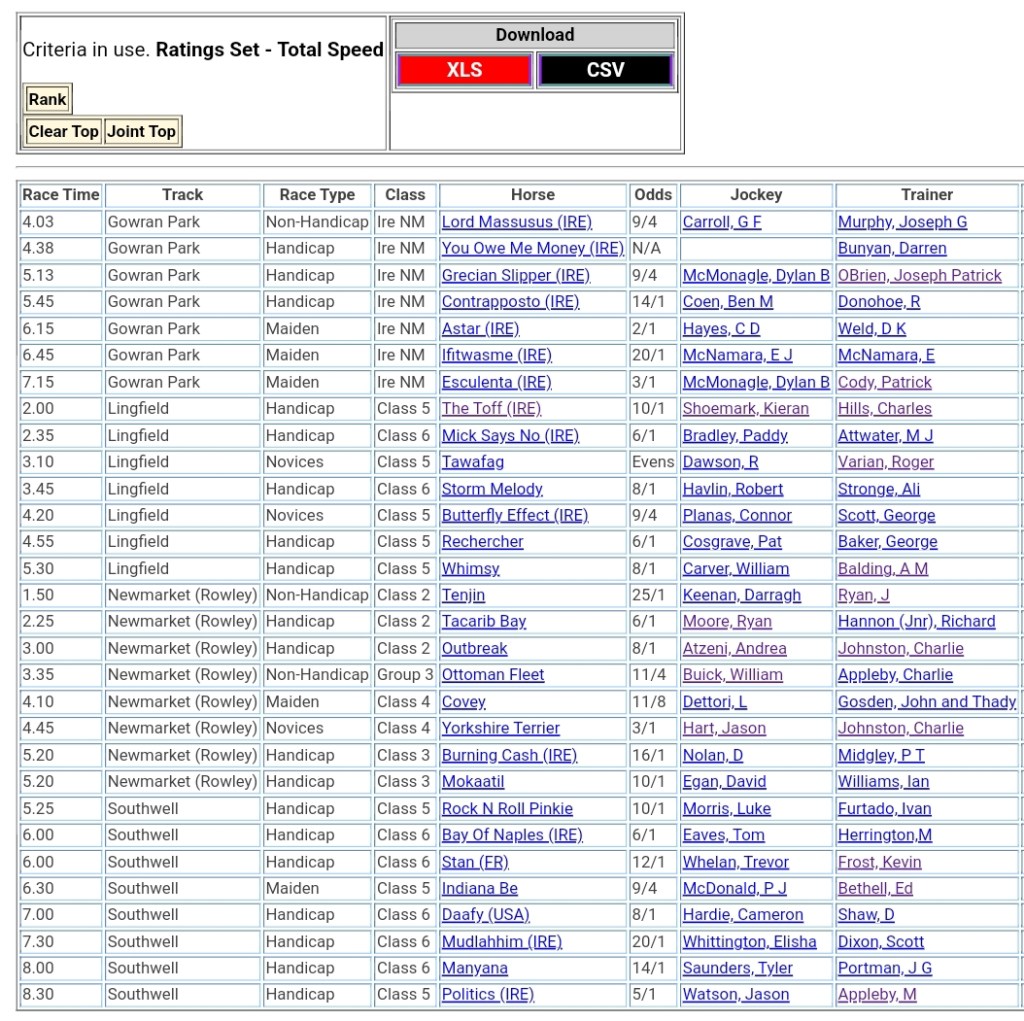Image resolution: width=1024 pixels, height=1021 pixels.
Task: Click the Clear Top button
Action: click(63, 131)
